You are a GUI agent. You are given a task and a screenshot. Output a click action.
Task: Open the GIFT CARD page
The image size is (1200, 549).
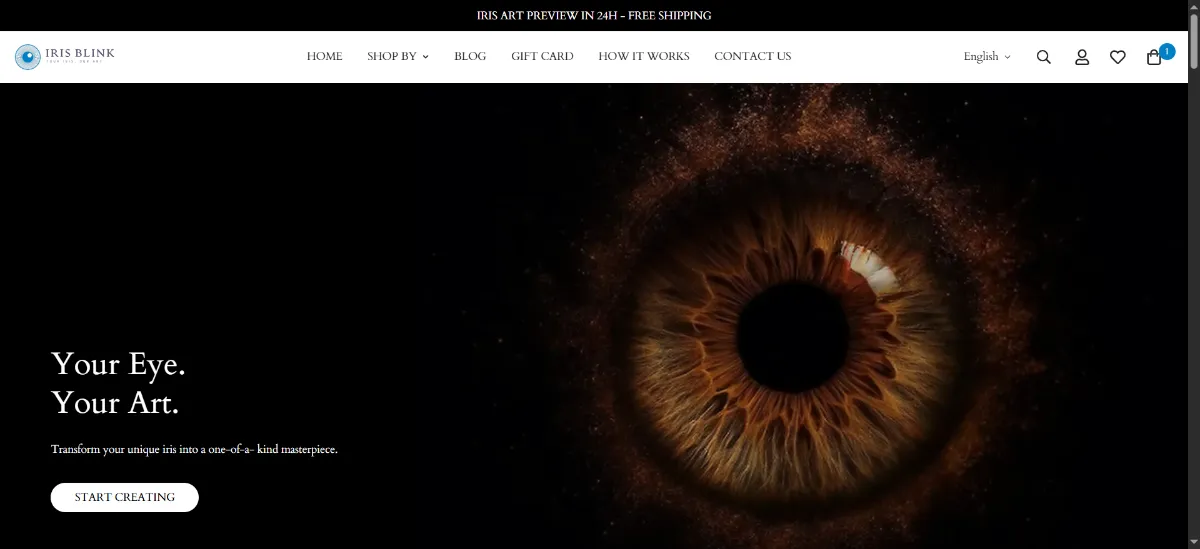pyautogui.click(x=542, y=56)
